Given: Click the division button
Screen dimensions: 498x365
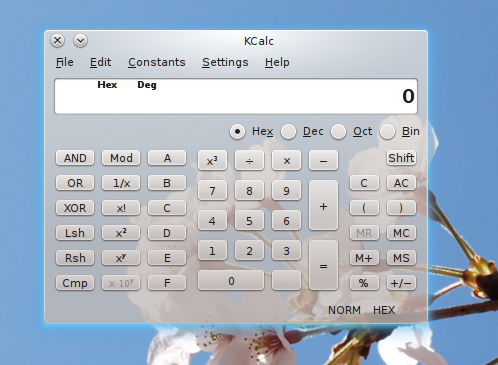Looking at the screenshot, I should [x=249, y=160].
